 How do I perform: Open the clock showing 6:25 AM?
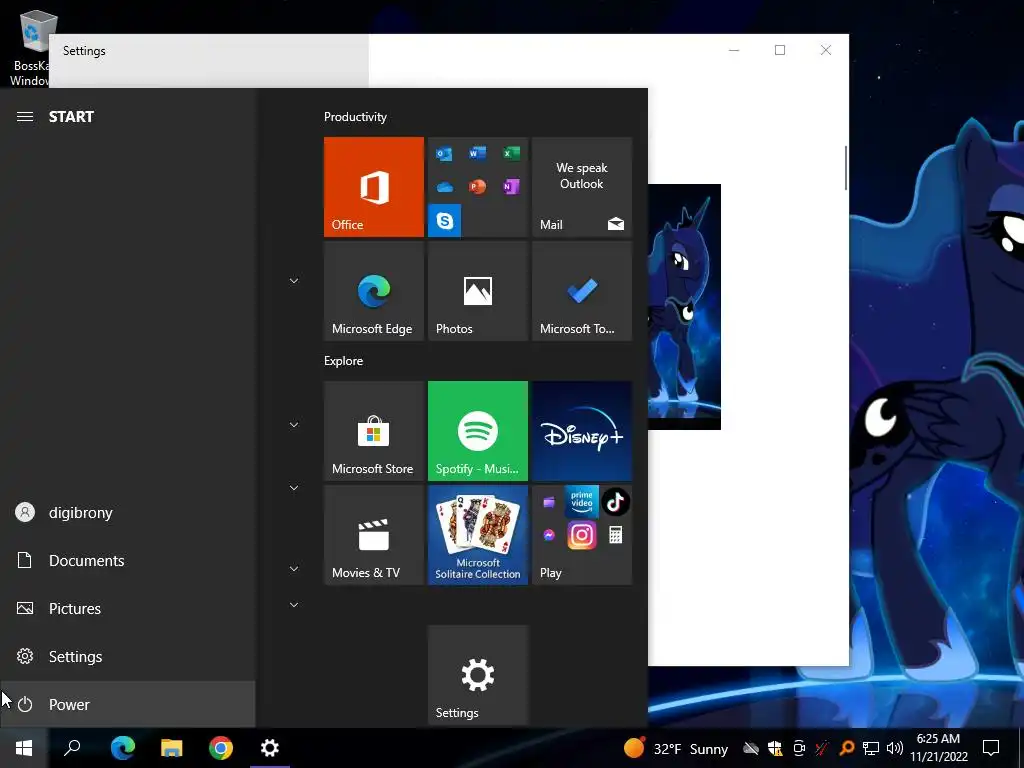pyautogui.click(x=938, y=748)
